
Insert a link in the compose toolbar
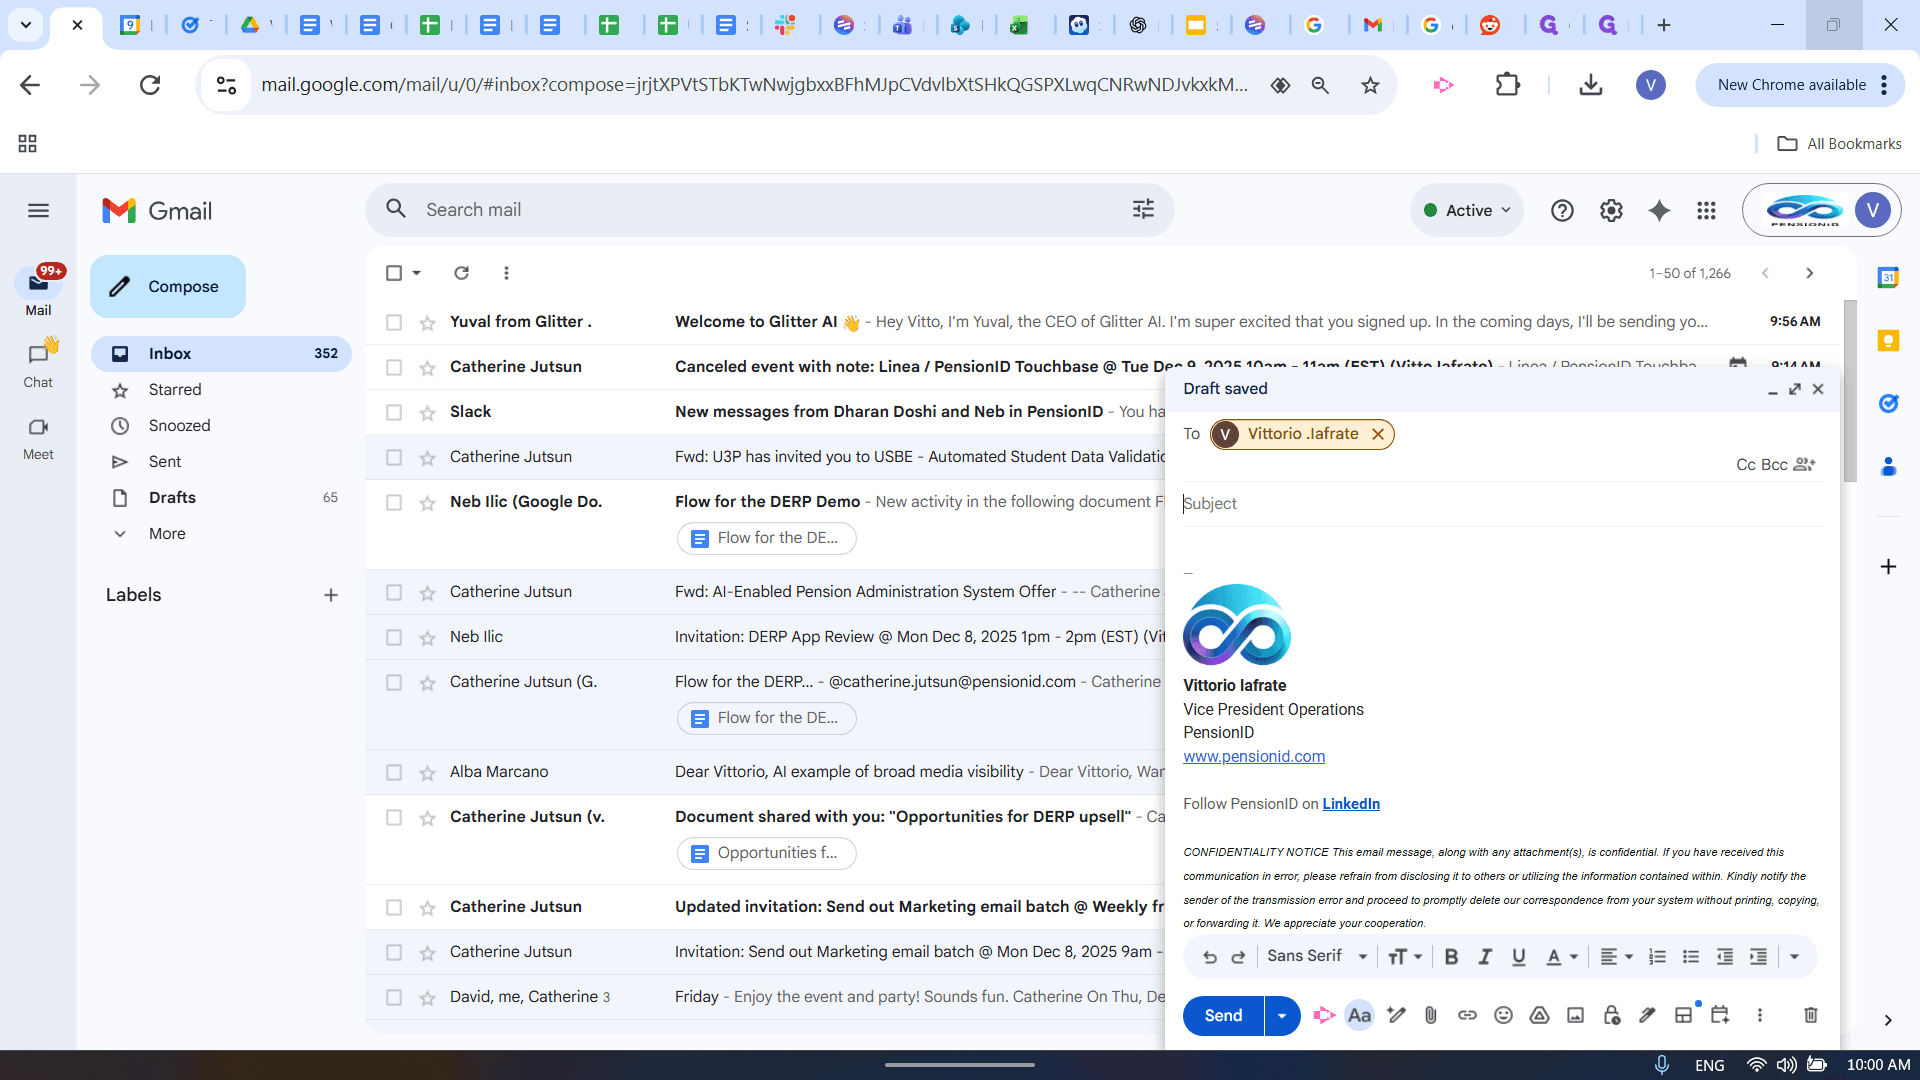point(1467,1015)
